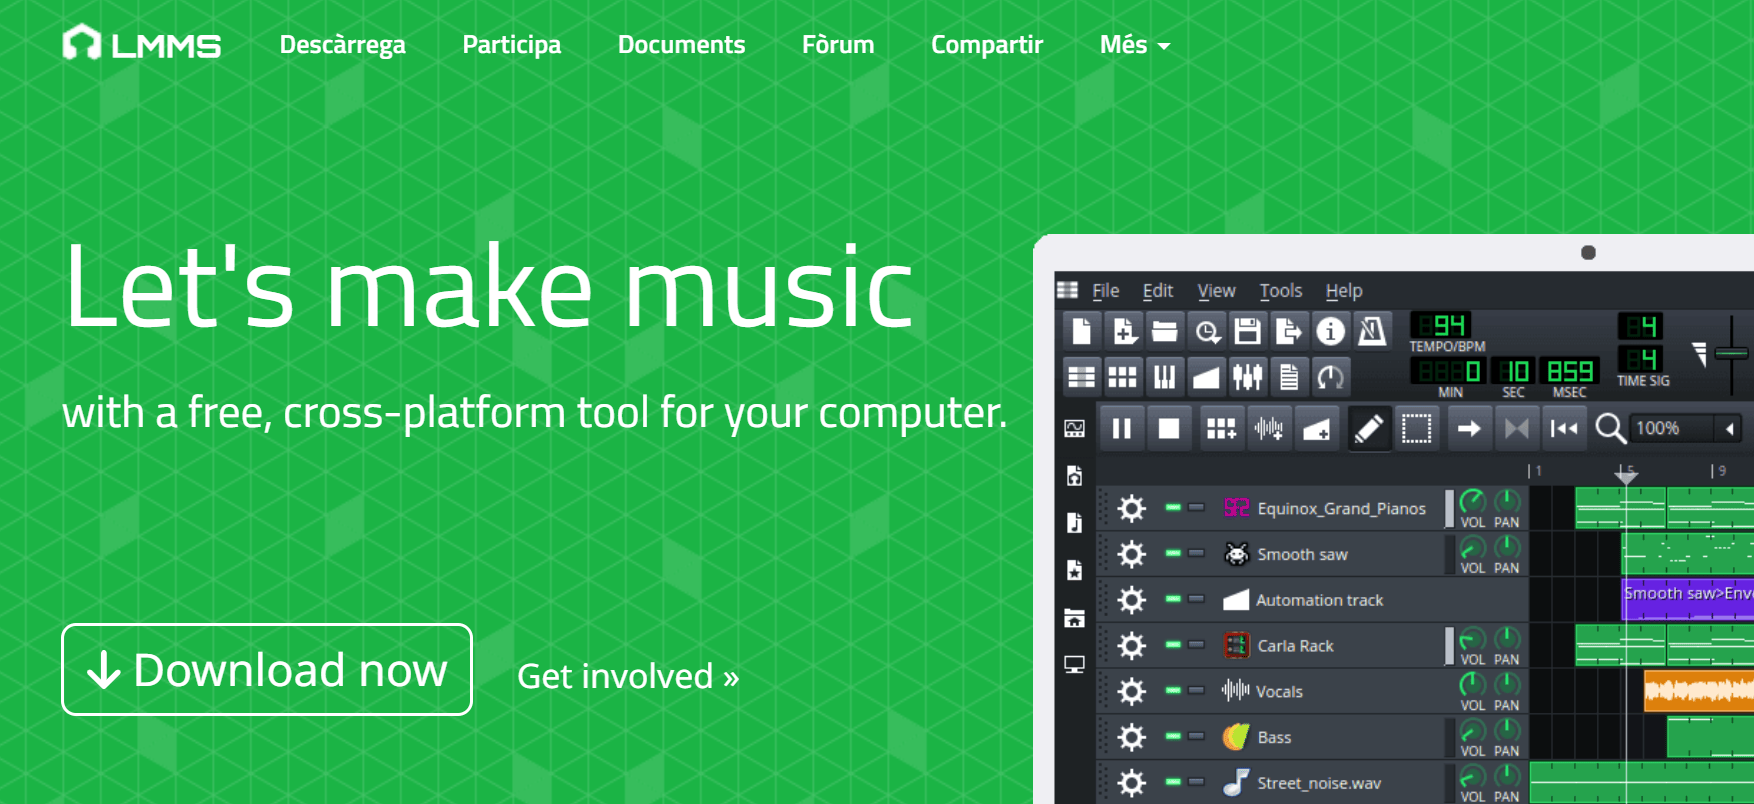The width and height of the screenshot is (1754, 804).
Task: Open the controller rack dial icon
Action: pos(1331,377)
